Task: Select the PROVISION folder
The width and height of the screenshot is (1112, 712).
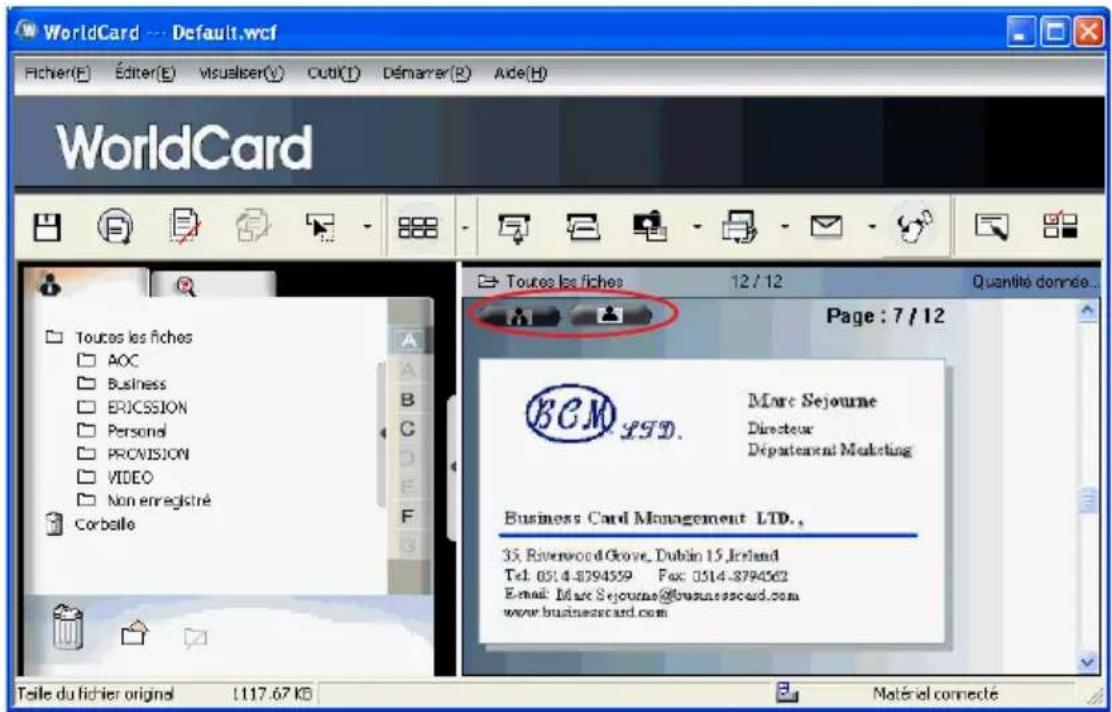Action: pos(133,454)
